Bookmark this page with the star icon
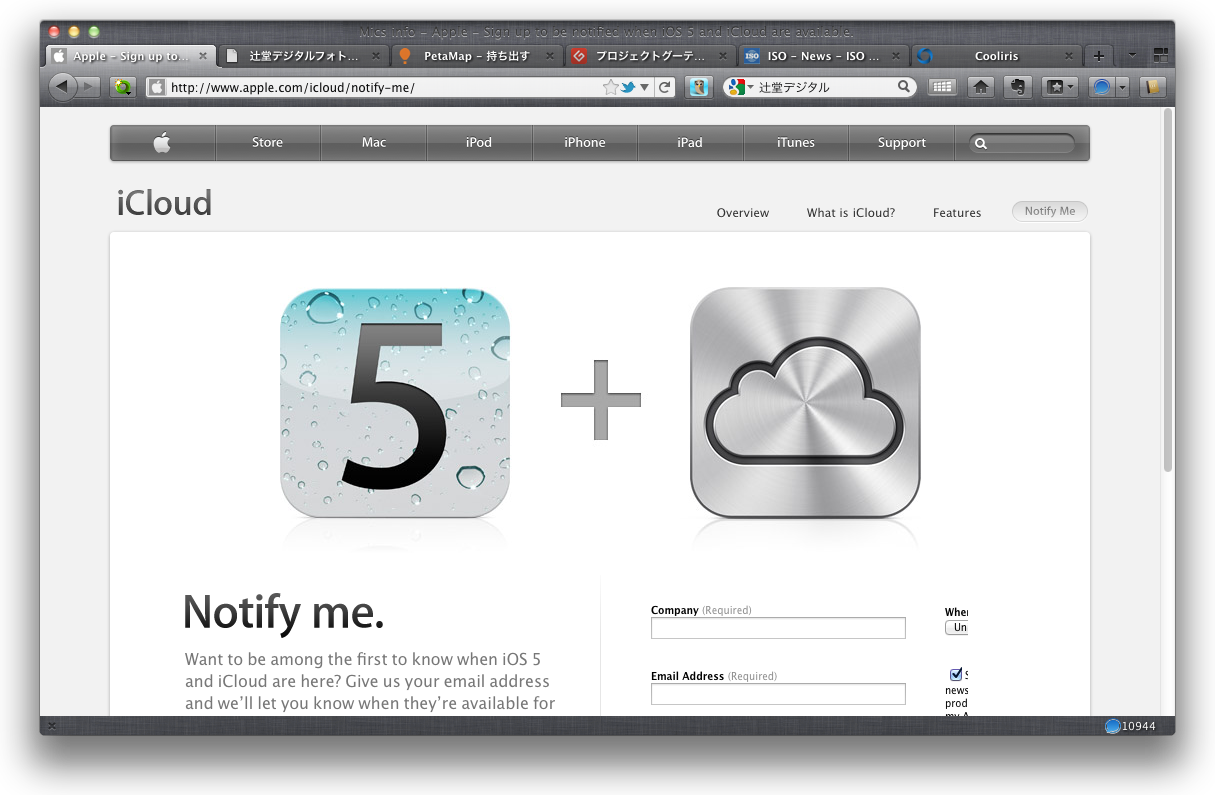This screenshot has height=795, width=1215. click(x=610, y=87)
